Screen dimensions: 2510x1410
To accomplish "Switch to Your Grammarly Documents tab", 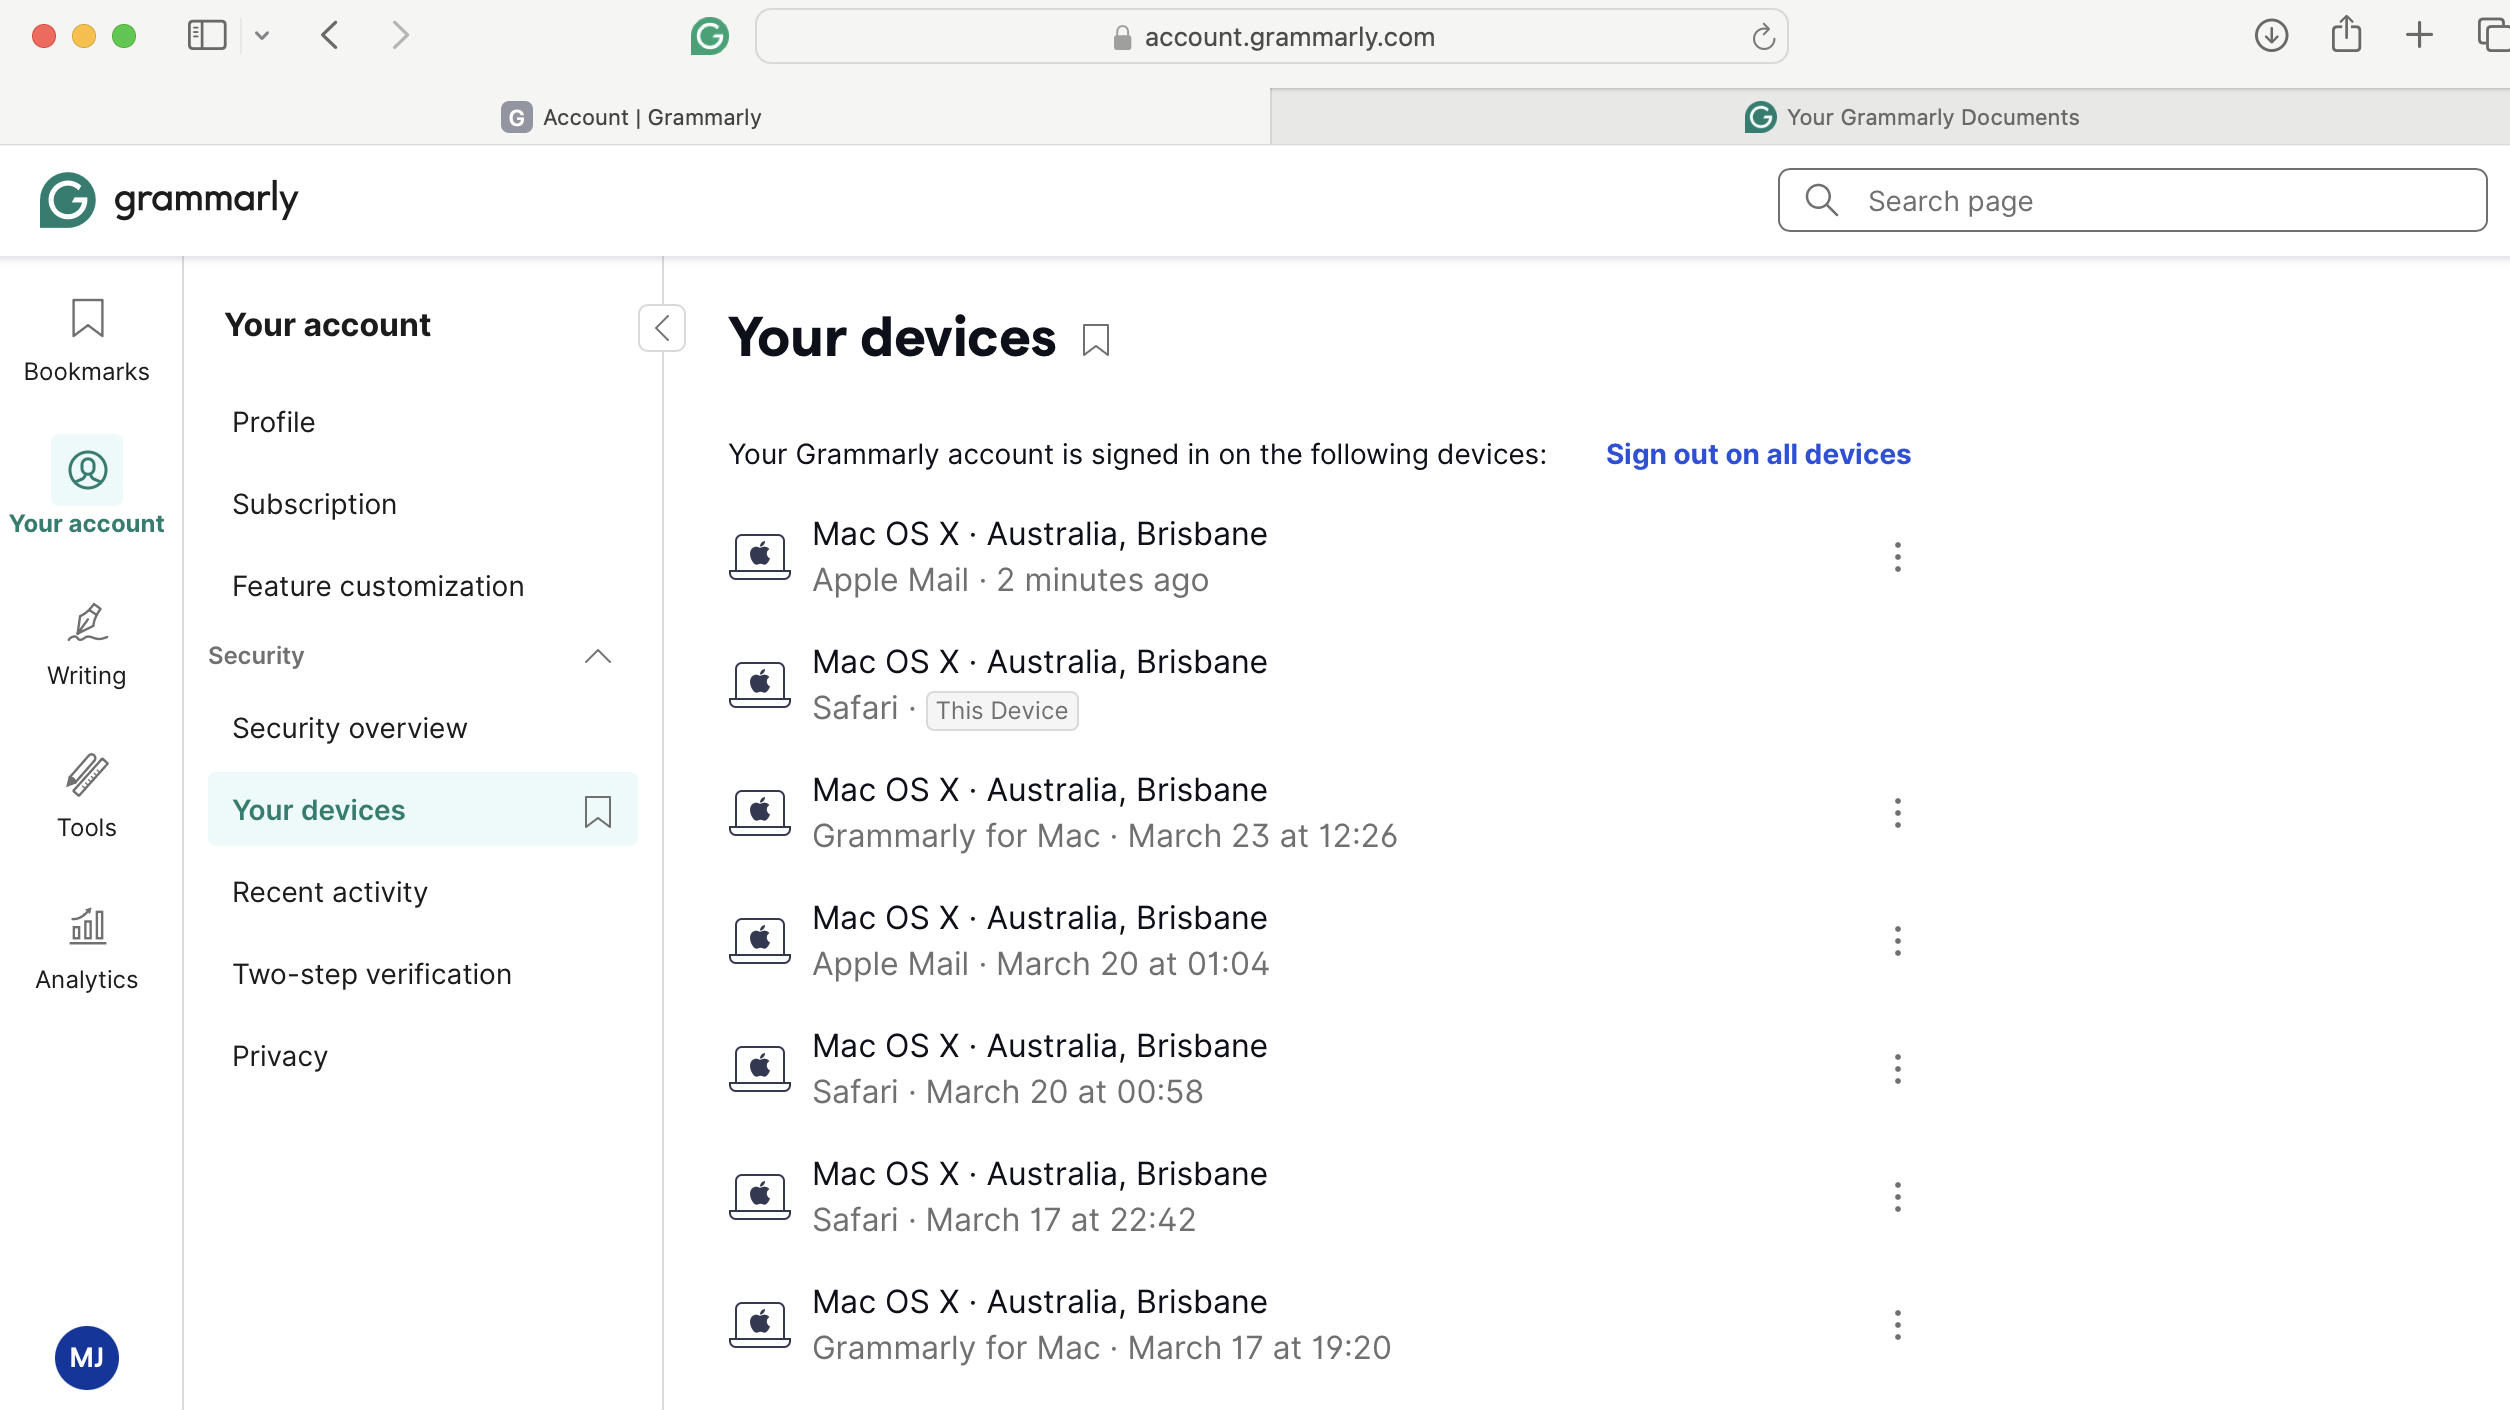I will click(1911, 117).
